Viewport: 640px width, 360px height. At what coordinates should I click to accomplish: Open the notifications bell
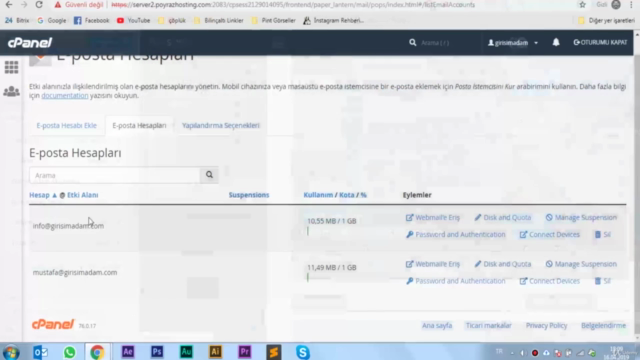pyautogui.click(x=556, y=42)
